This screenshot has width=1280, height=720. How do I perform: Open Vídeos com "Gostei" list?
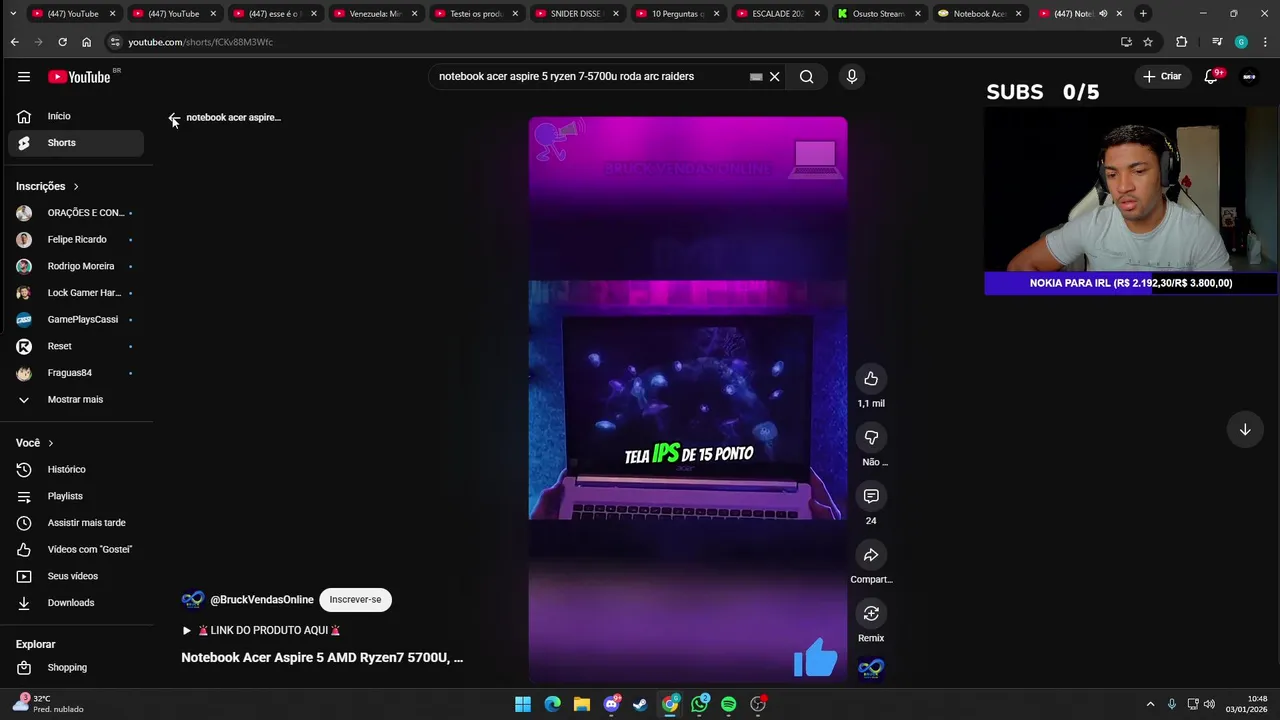pyautogui.click(x=75, y=549)
